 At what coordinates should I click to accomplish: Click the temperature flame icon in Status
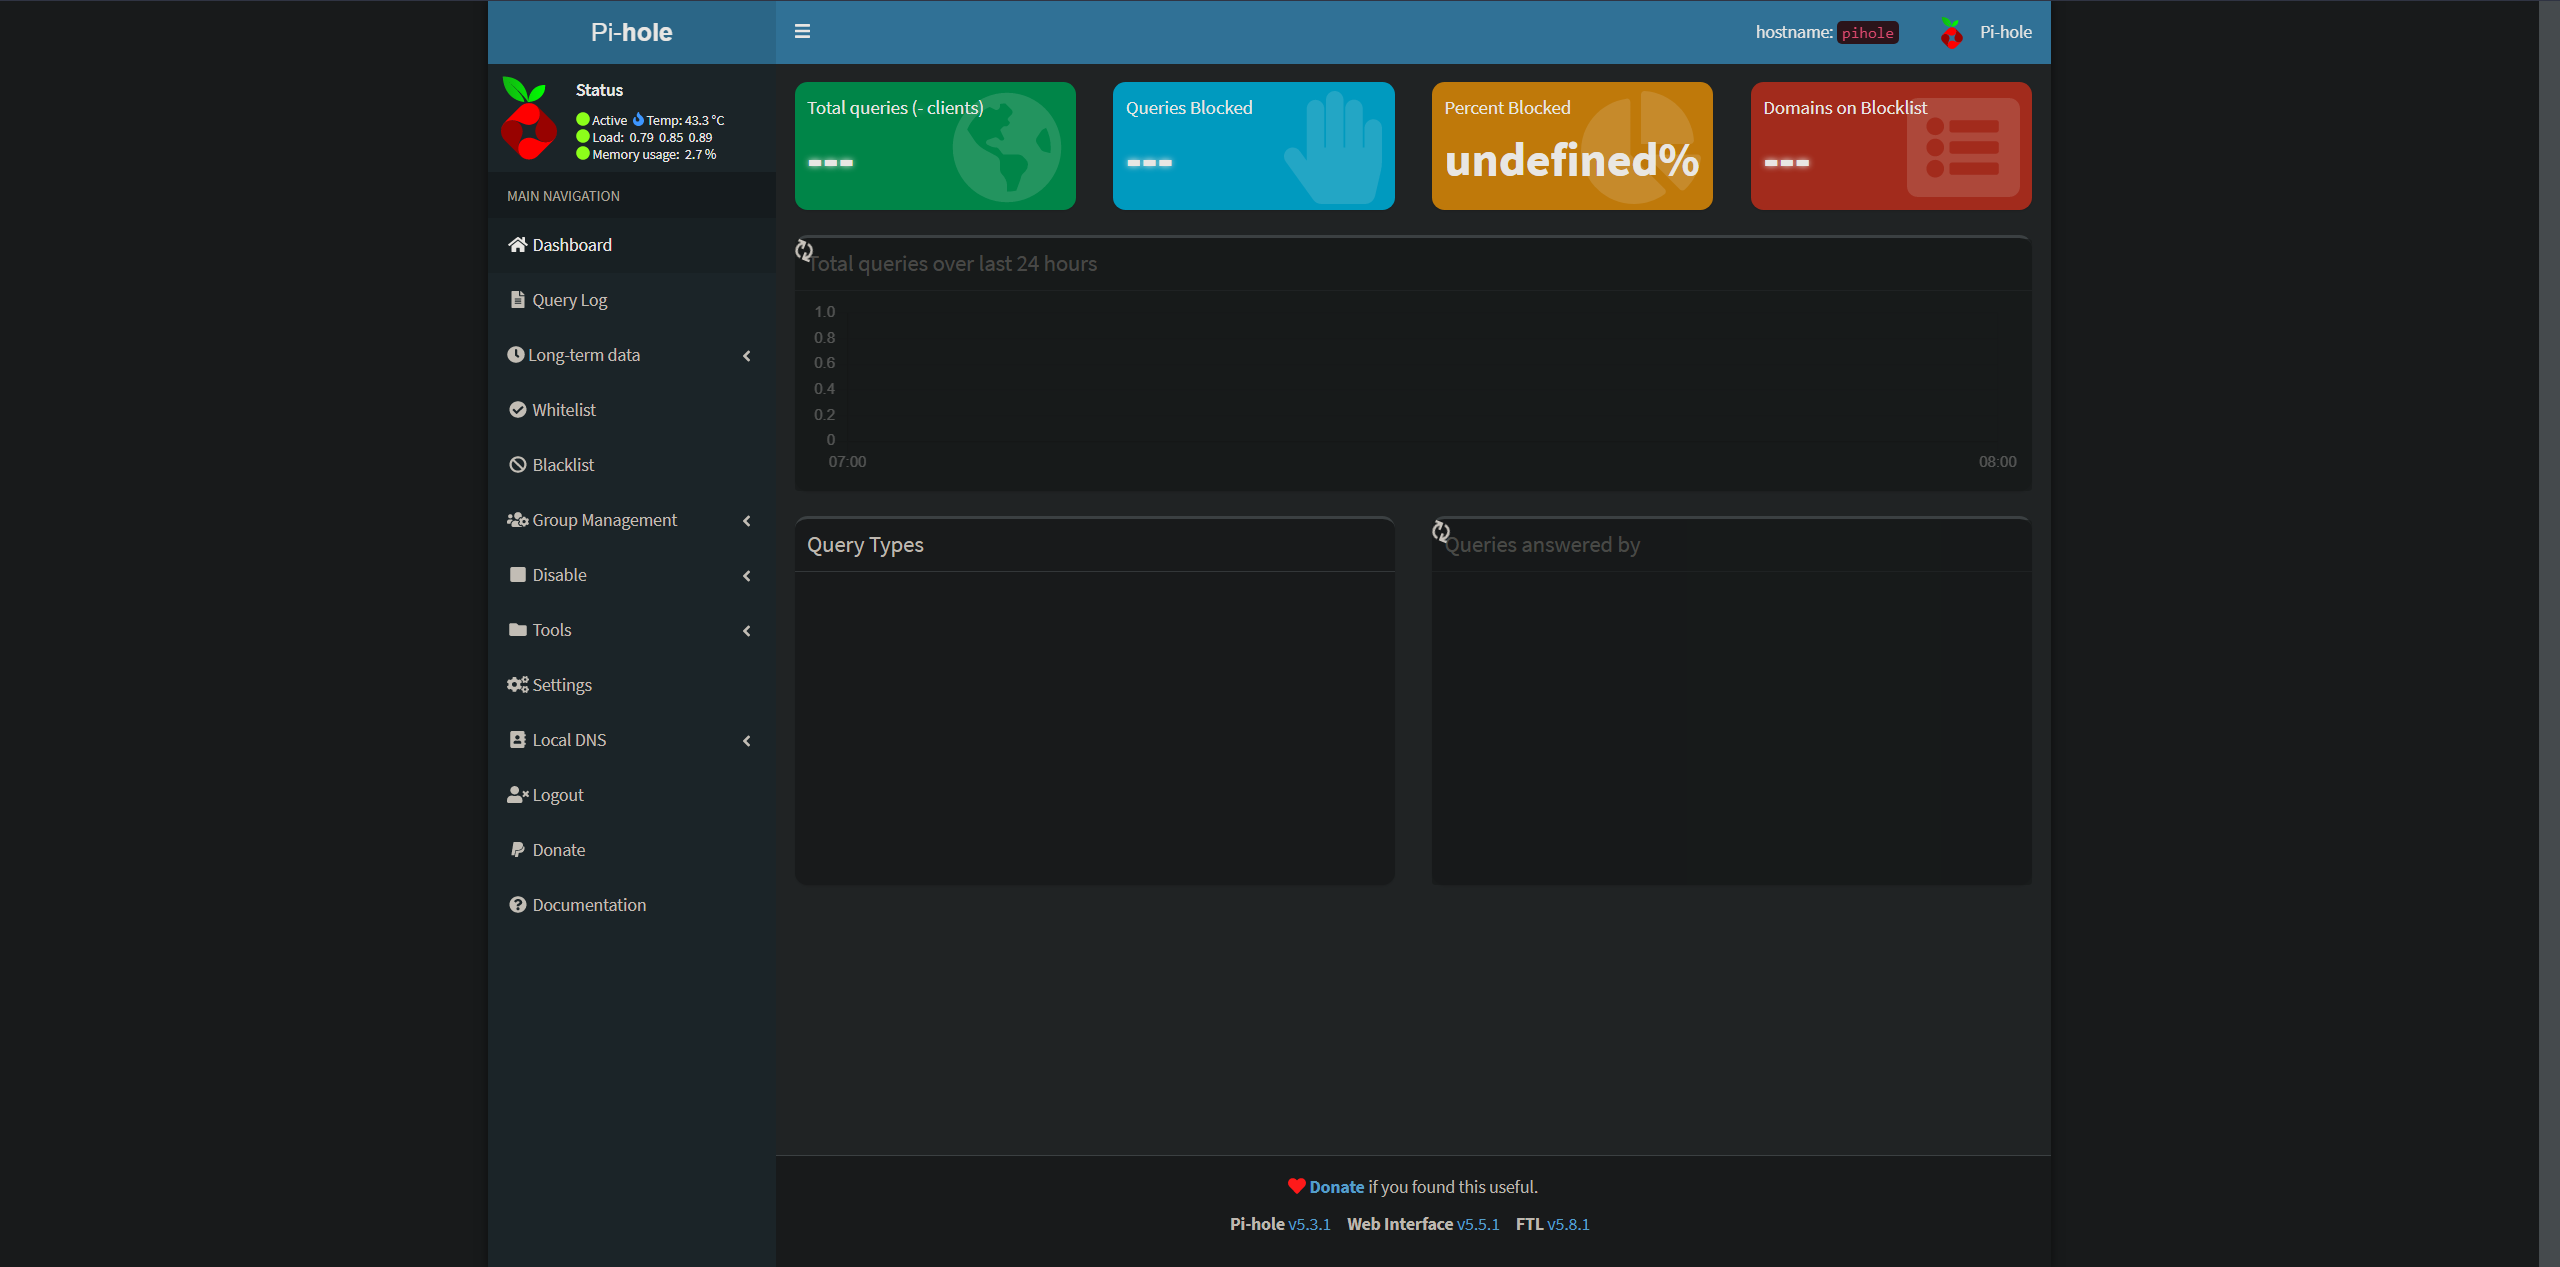tap(638, 120)
